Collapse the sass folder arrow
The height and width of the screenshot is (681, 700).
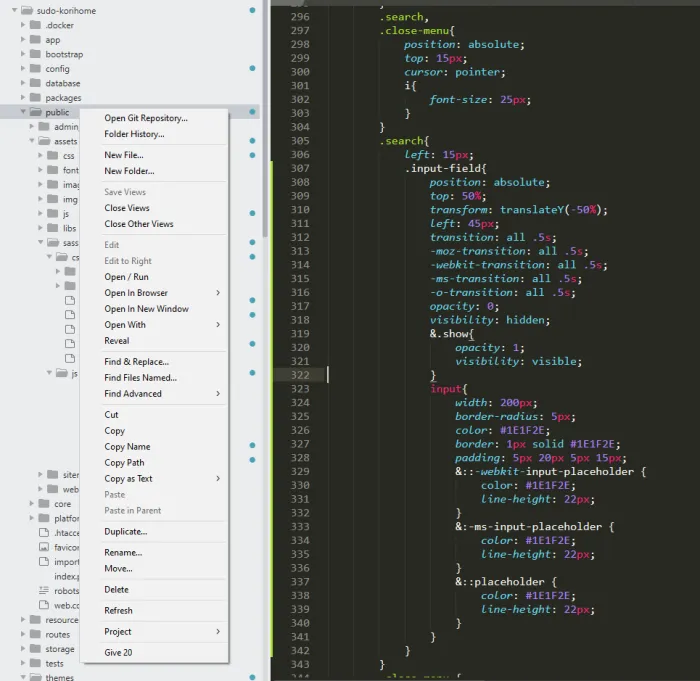(x=40, y=242)
